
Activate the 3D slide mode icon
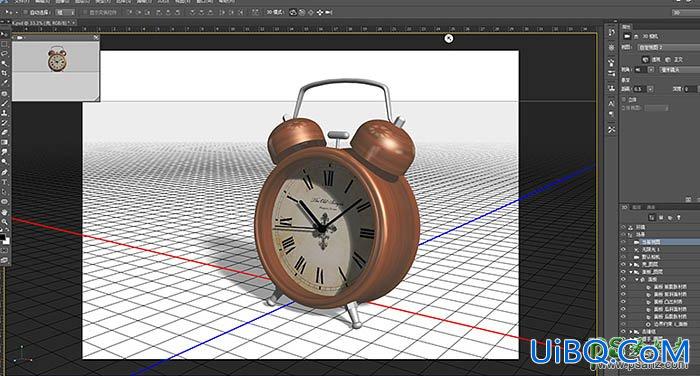click(x=320, y=13)
